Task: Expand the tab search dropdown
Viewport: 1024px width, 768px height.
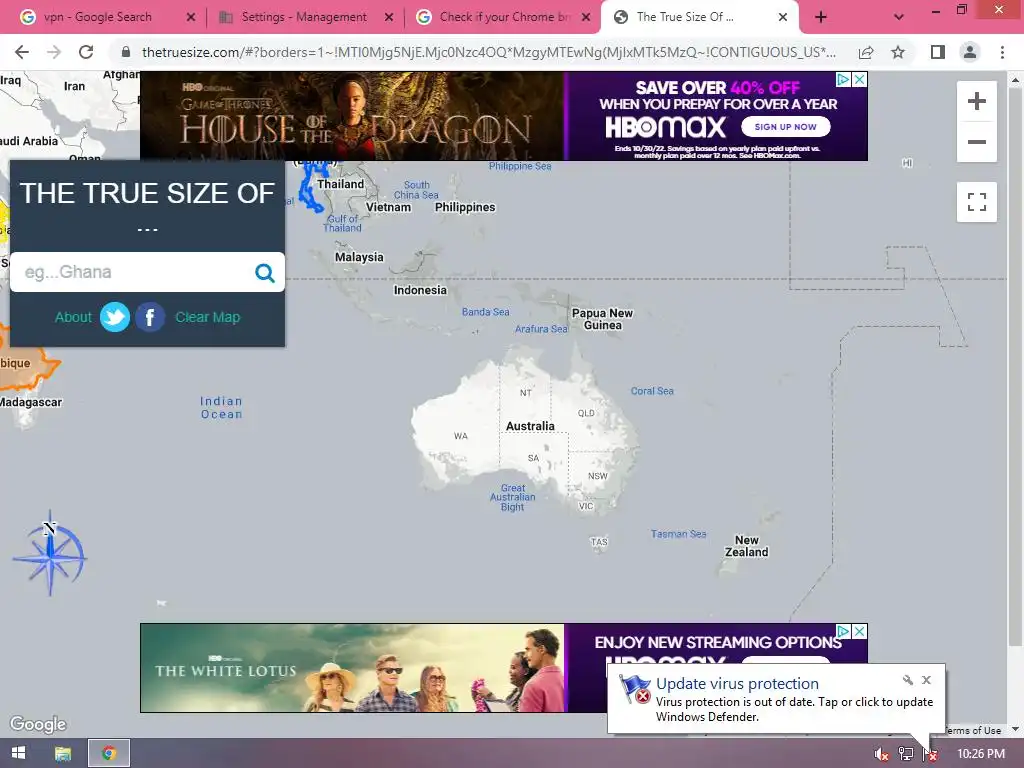Action: pos(899,18)
